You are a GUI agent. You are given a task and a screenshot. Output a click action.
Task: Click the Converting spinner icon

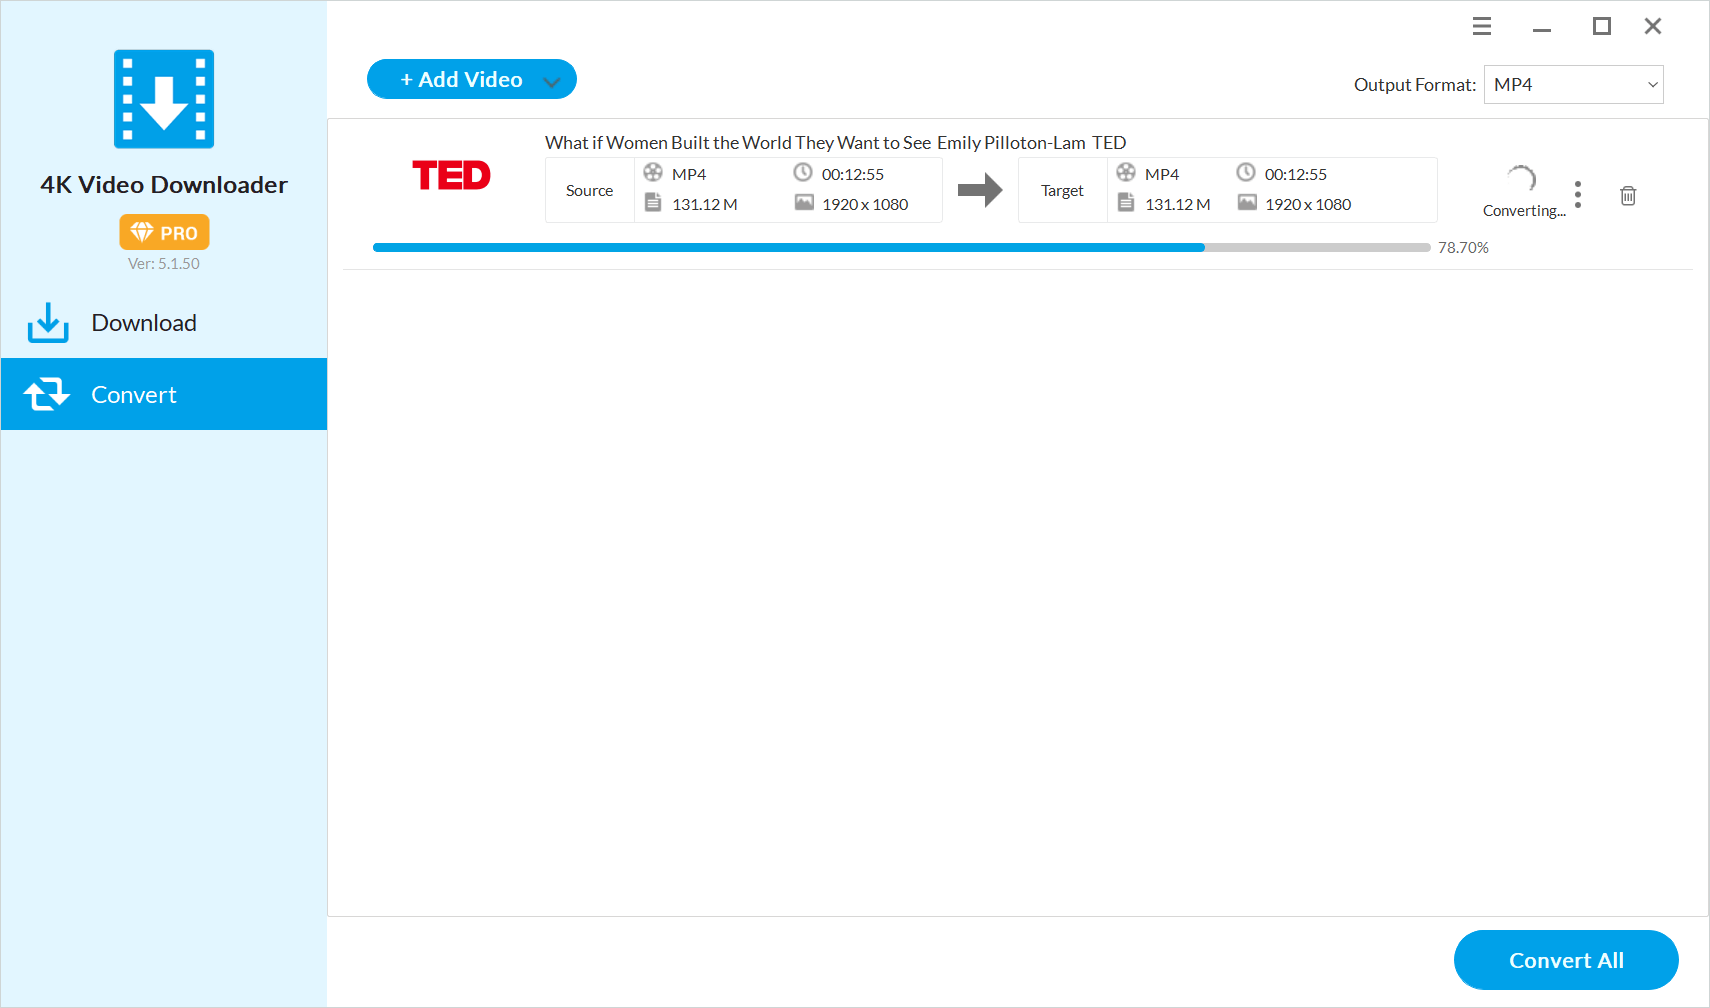[1521, 180]
